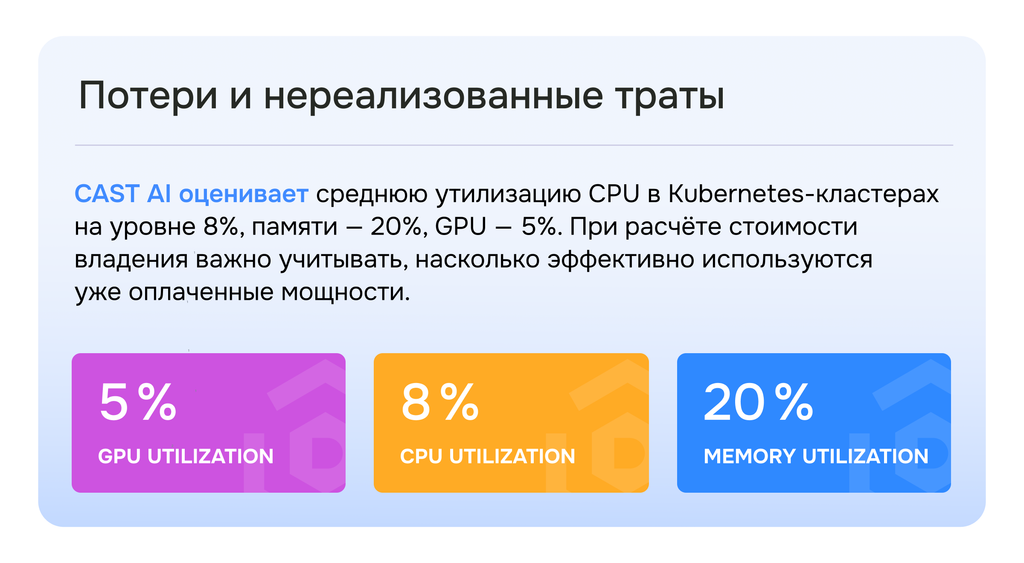1024x563 pixels.
Task: Click the hexagon logo watermark on blue card
Action: (923, 452)
